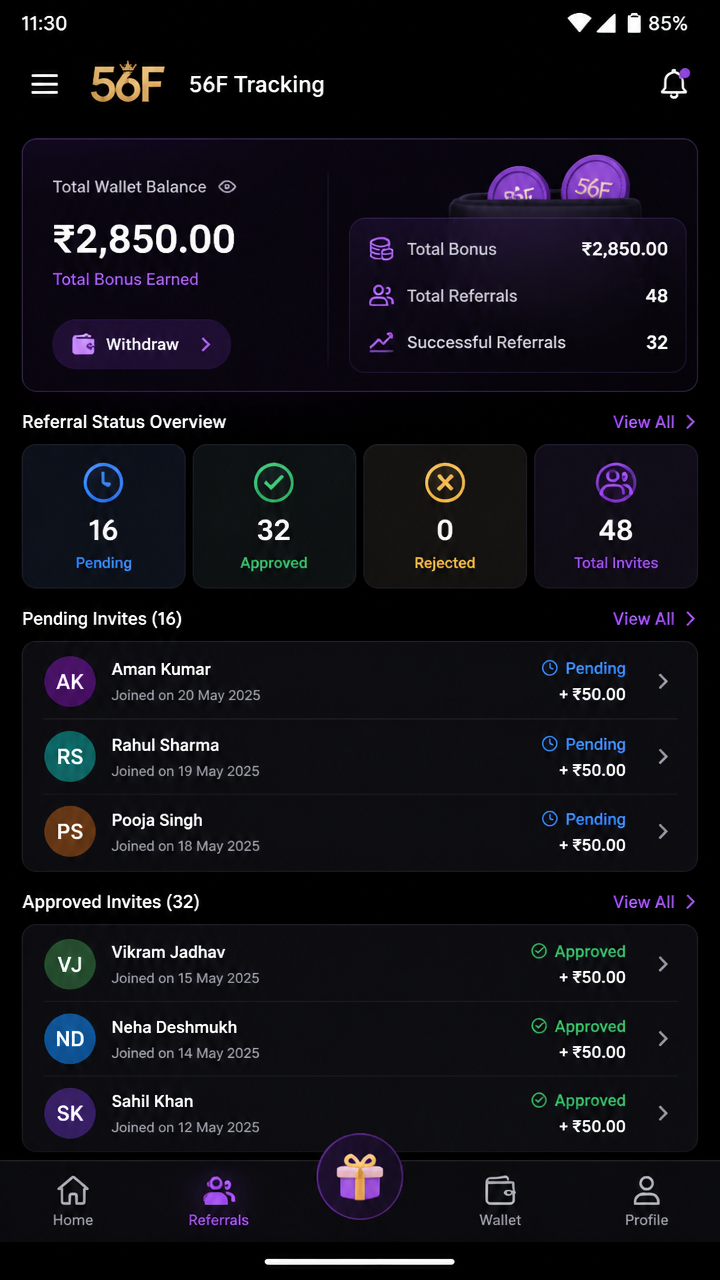
Task: Expand Aman Kumar invite chevron
Action: pyautogui.click(x=663, y=681)
